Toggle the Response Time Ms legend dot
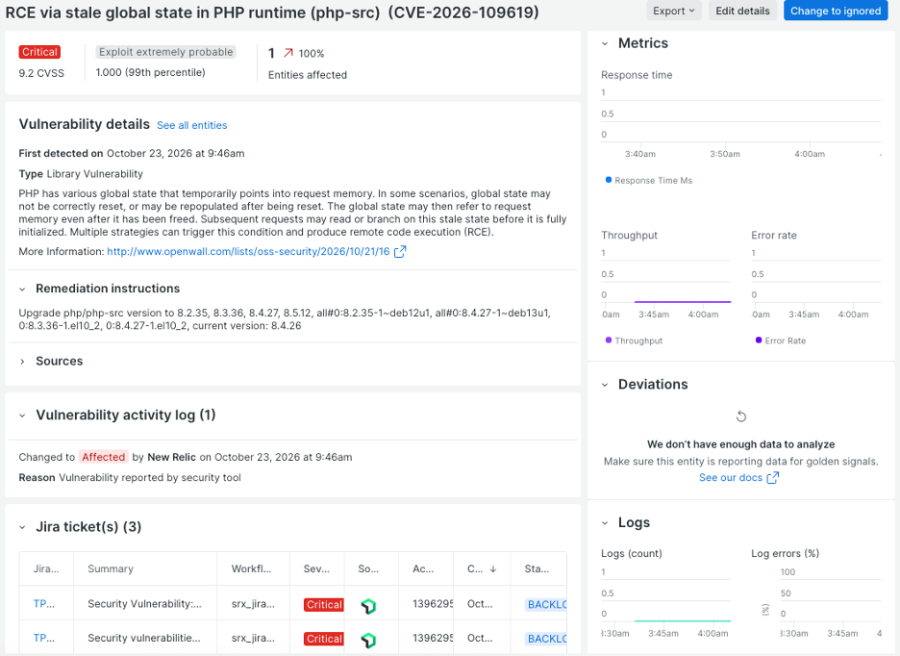 (608, 180)
